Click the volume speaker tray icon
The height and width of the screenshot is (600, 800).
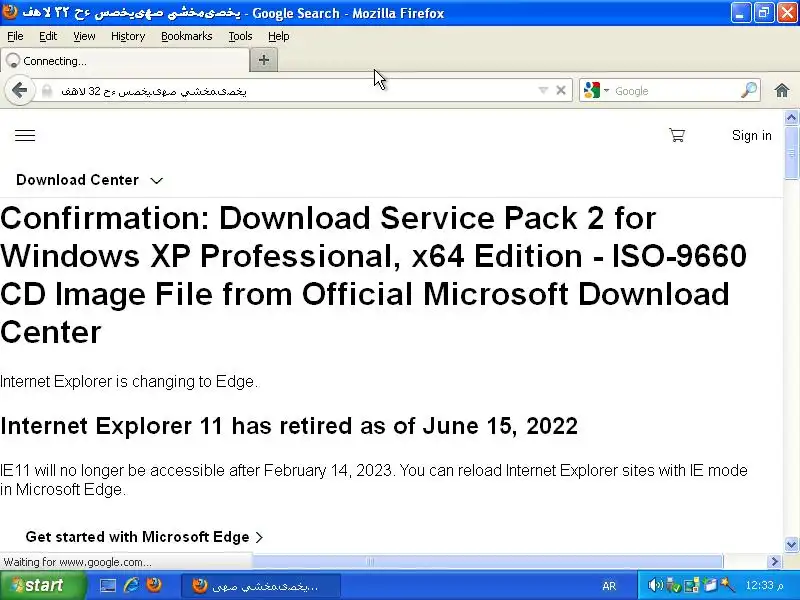[x=655, y=585]
